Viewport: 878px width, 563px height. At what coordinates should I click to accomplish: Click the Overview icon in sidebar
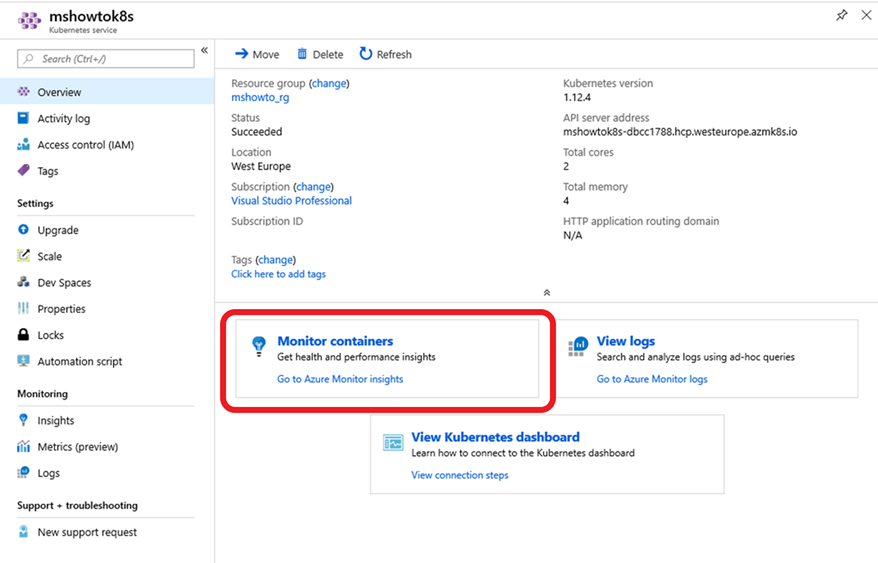point(24,91)
